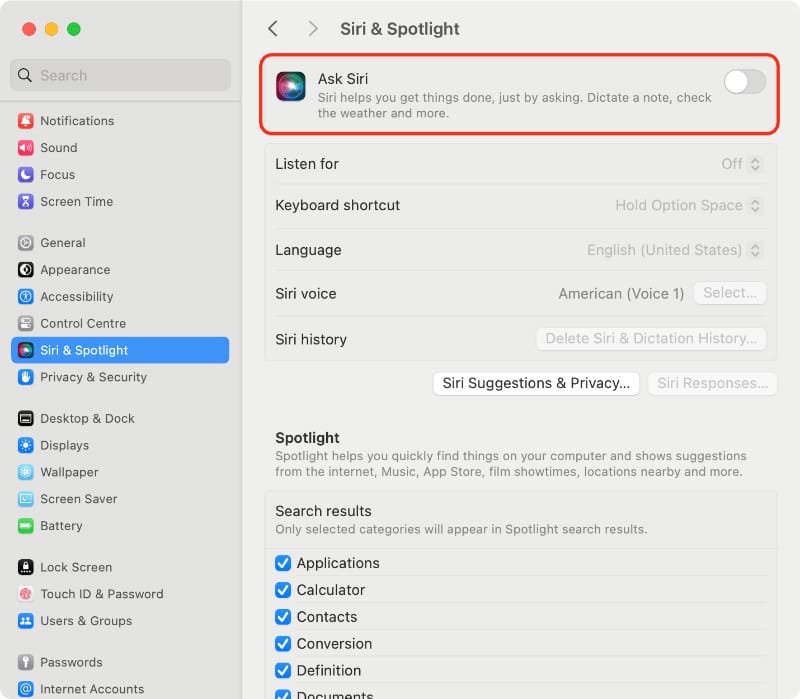The image size is (800, 699).
Task: Open Sound settings pane
Action: click(x=120, y=148)
